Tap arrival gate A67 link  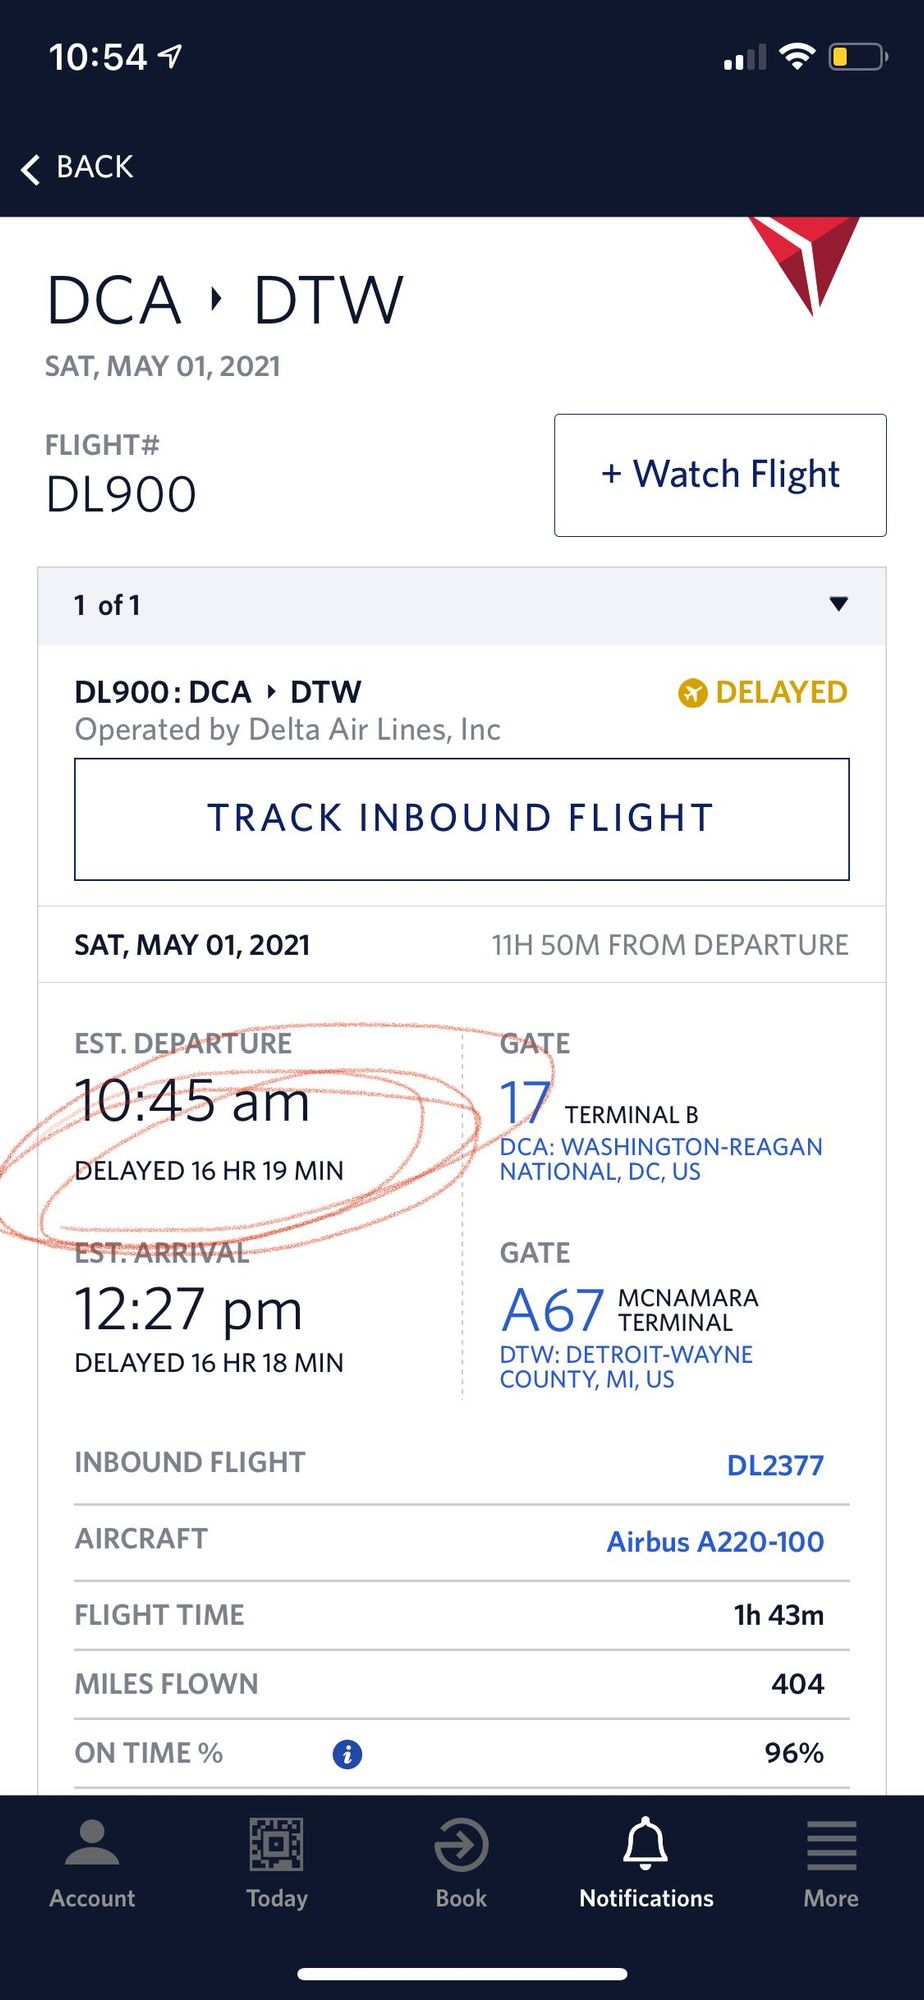[x=553, y=1310]
